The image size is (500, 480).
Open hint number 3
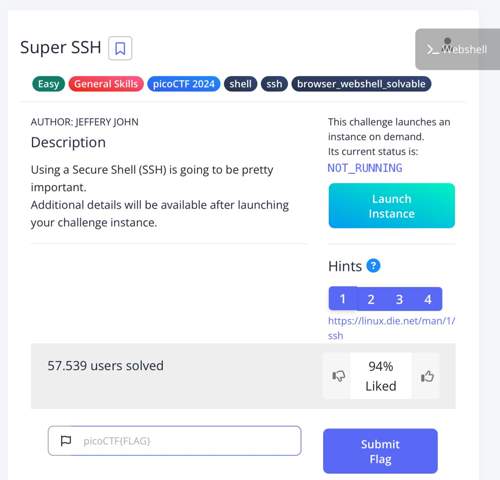coord(399,299)
